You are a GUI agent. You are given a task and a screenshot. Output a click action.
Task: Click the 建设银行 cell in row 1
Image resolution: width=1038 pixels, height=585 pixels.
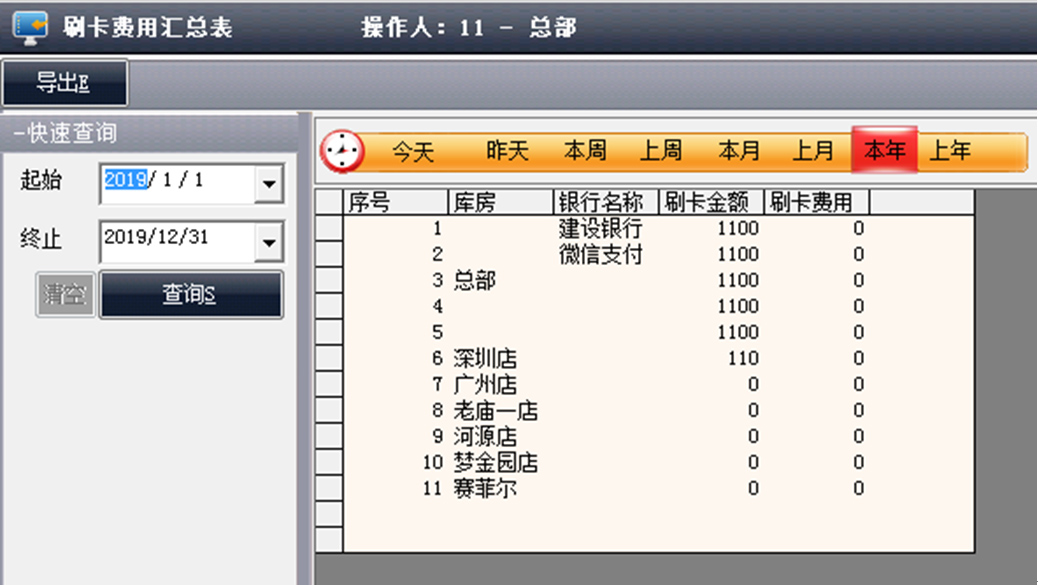pyautogui.click(x=600, y=228)
